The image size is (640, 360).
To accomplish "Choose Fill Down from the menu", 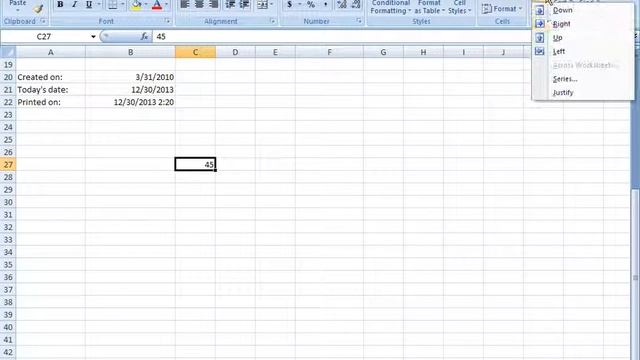I will pos(583,10).
